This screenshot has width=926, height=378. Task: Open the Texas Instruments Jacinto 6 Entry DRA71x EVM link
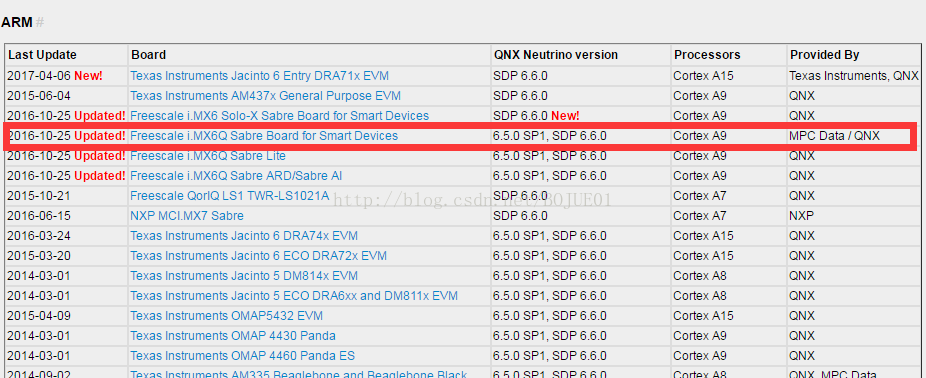259,76
